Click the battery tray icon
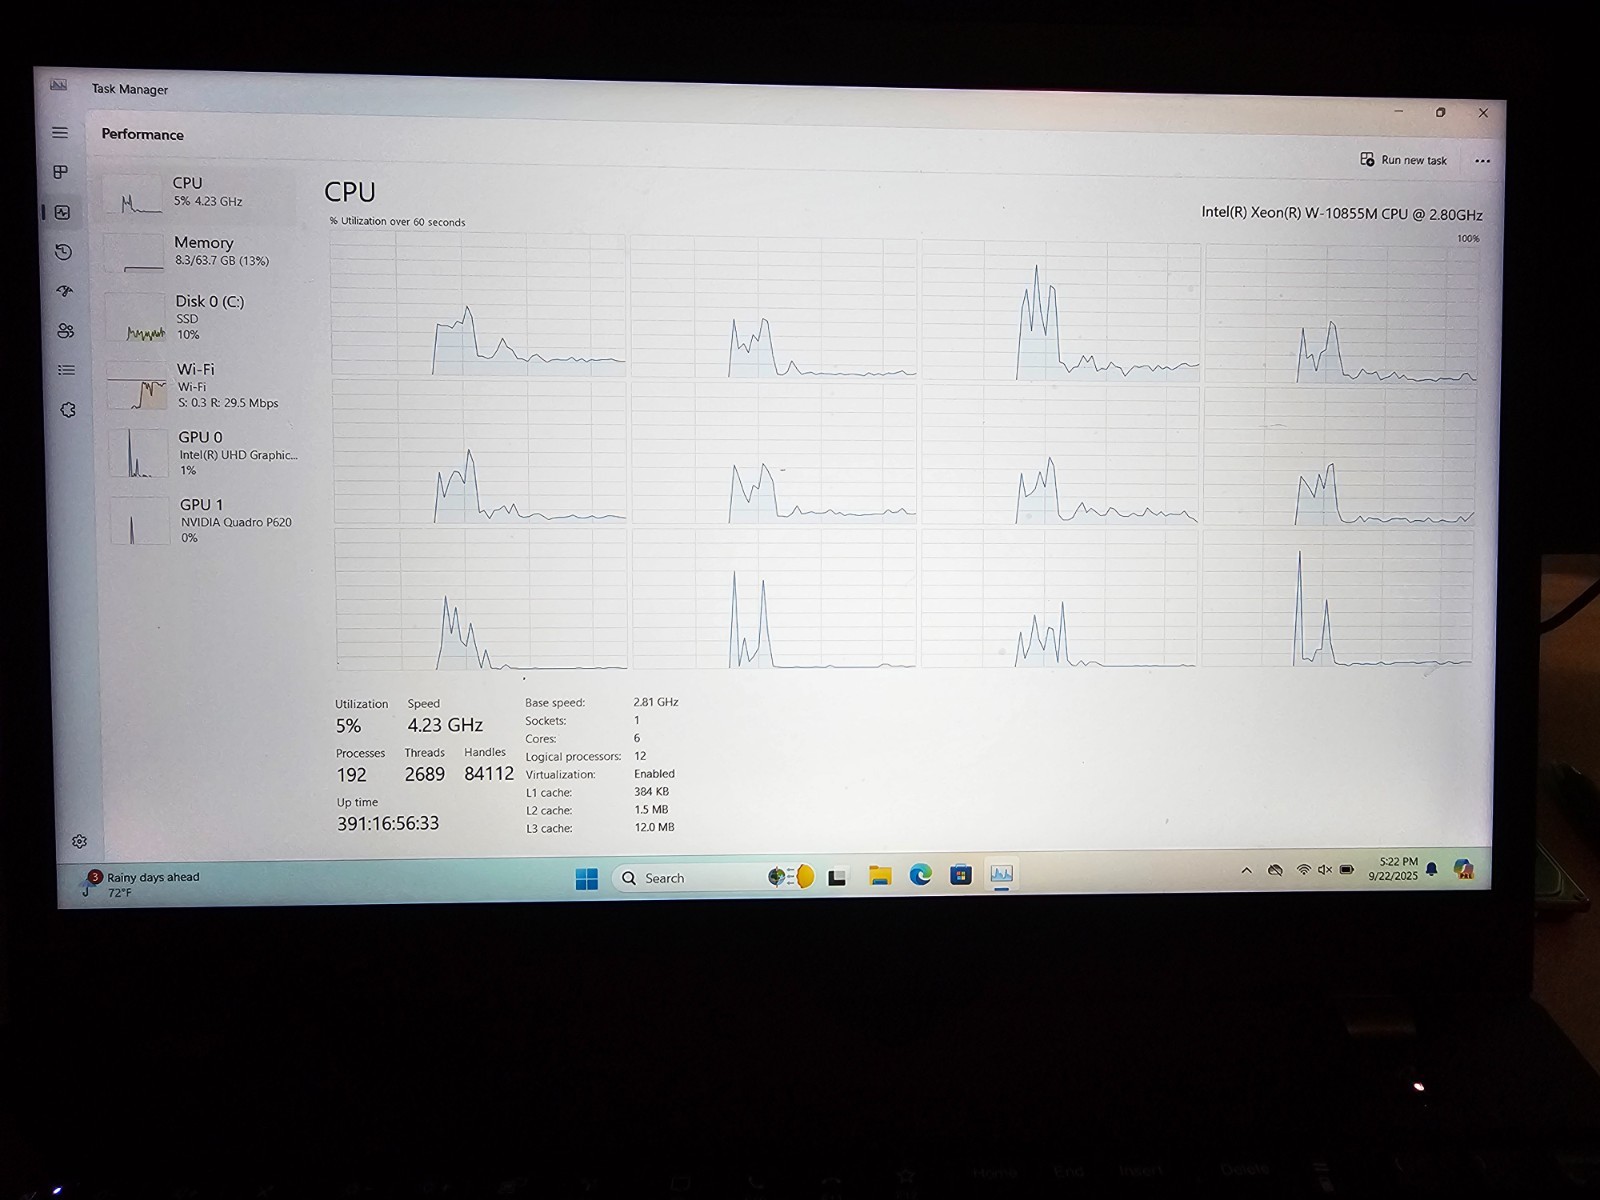This screenshot has height=1200, width=1600. pyautogui.click(x=1347, y=870)
